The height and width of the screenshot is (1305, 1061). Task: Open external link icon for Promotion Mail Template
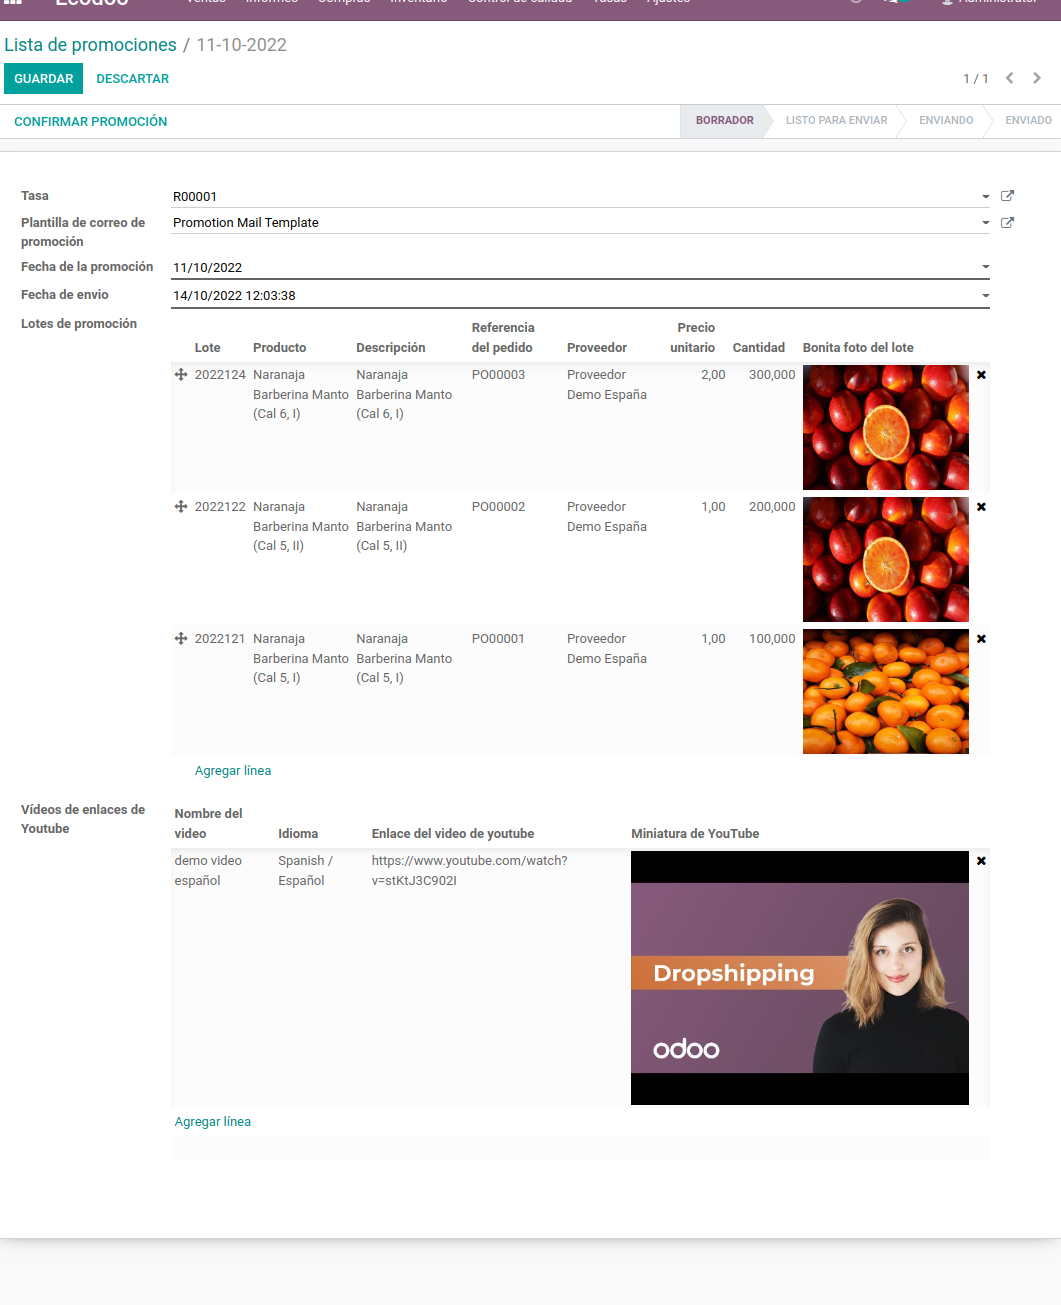pyautogui.click(x=1007, y=223)
